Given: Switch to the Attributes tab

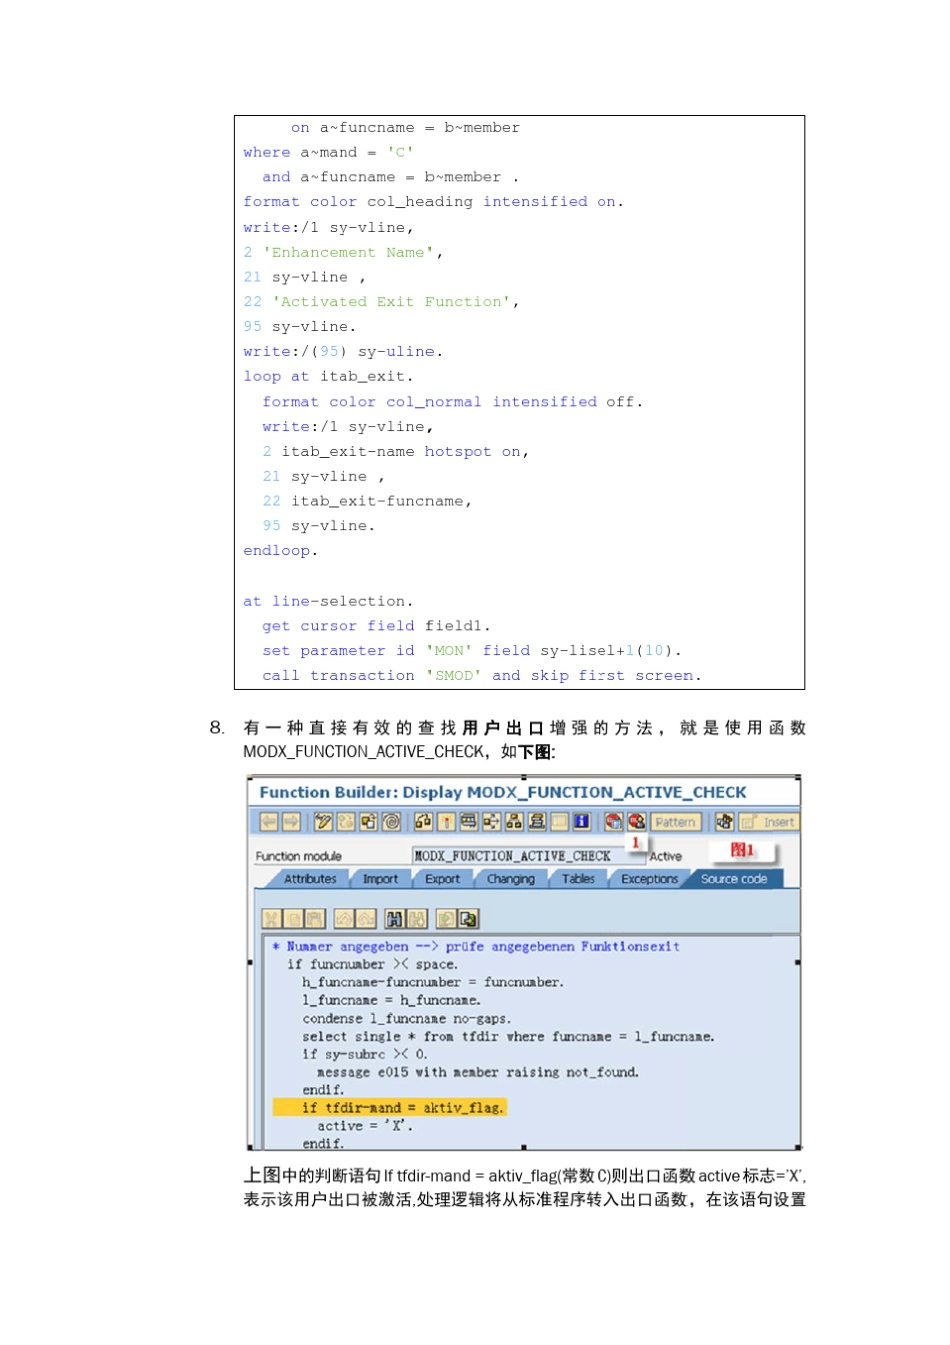Looking at the screenshot, I should [x=310, y=879].
